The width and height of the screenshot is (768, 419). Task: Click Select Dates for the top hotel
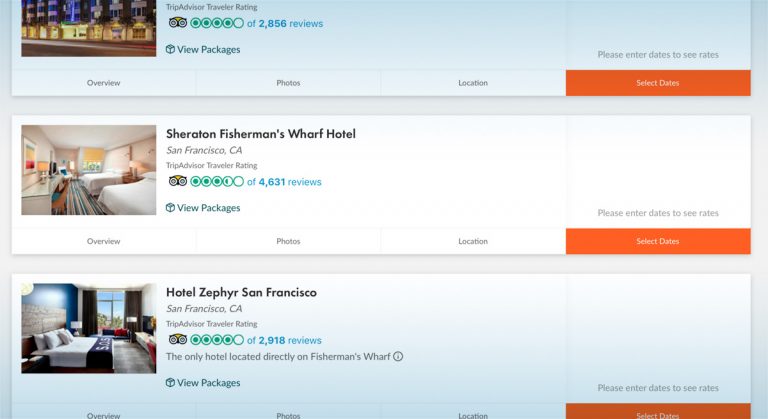point(658,83)
